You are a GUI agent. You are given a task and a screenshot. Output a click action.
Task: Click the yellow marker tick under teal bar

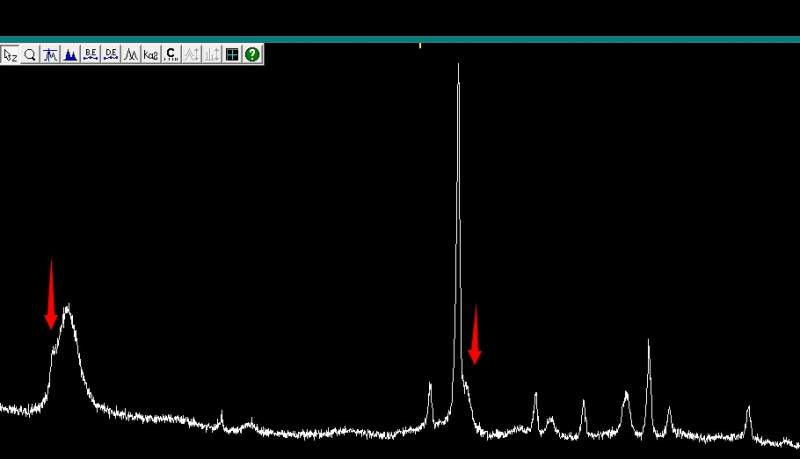(420, 46)
